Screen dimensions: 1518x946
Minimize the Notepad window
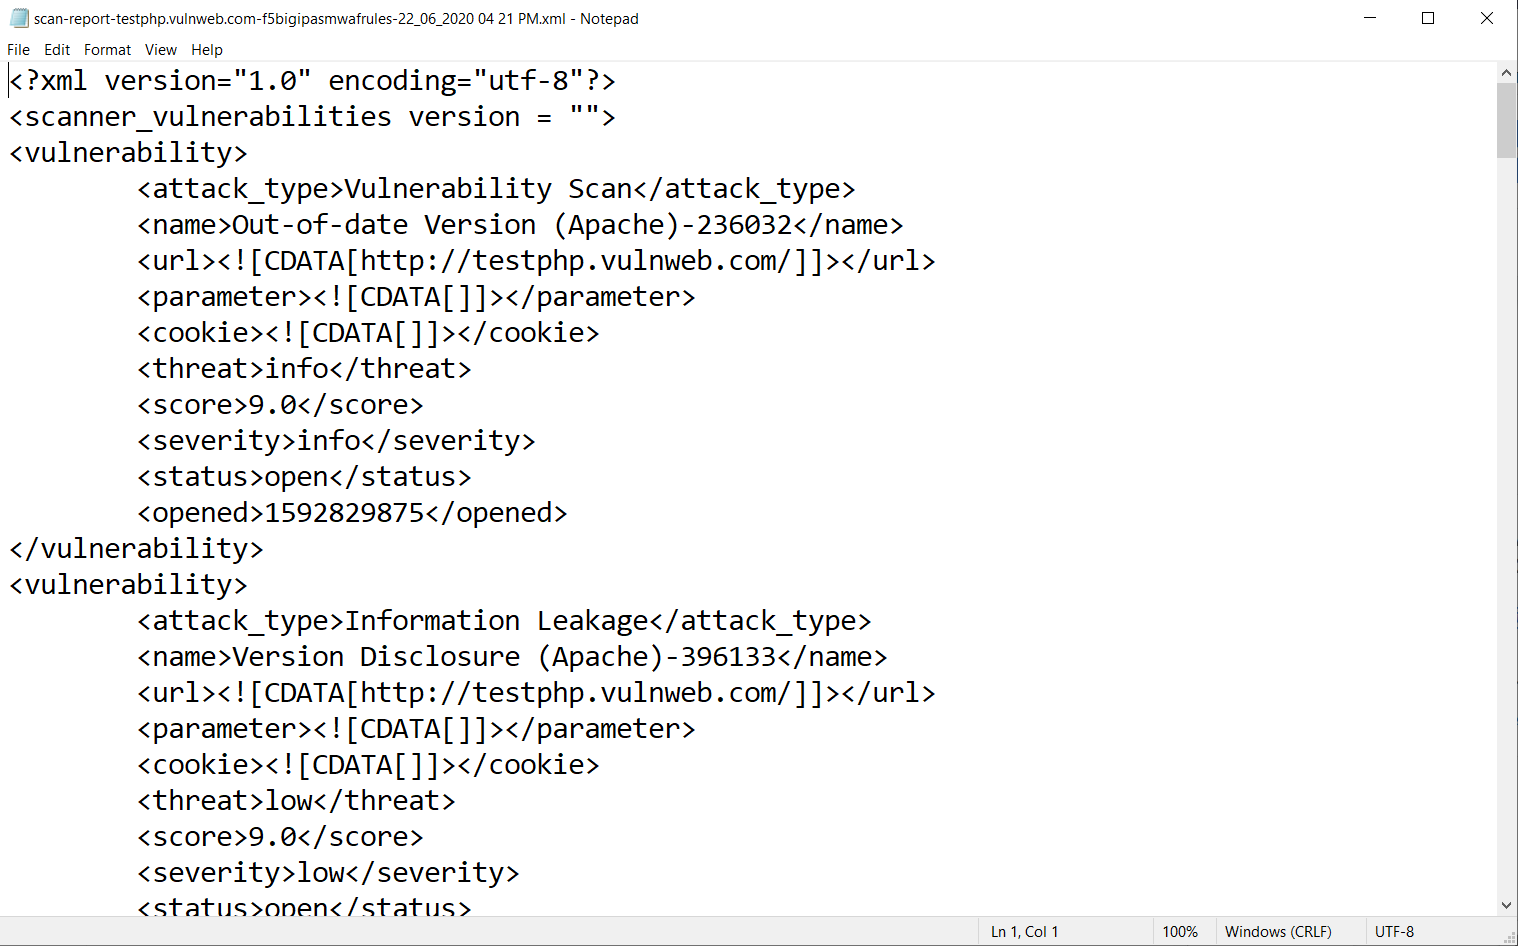(x=1370, y=18)
